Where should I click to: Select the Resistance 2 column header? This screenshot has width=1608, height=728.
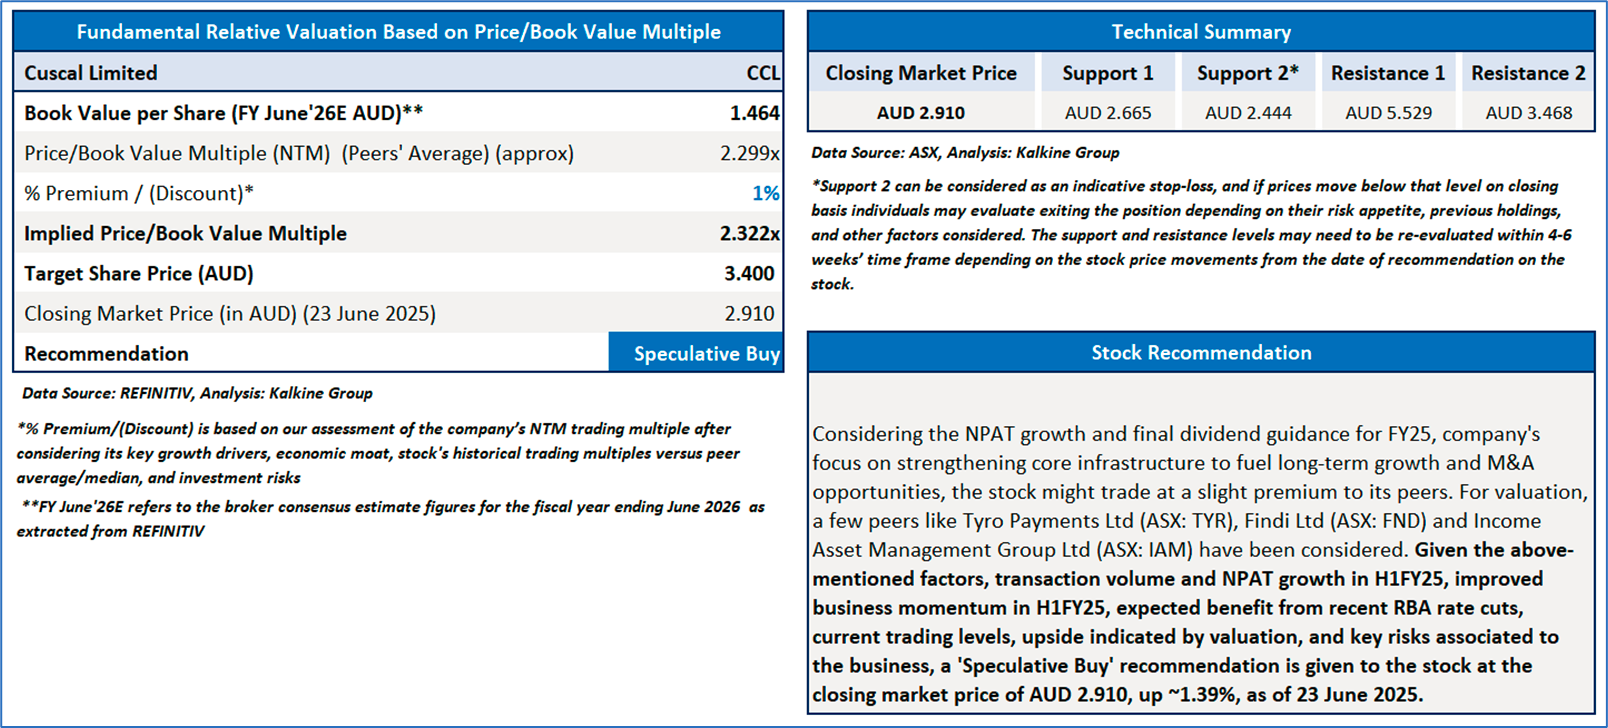pyautogui.click(x=1528, y=73)
